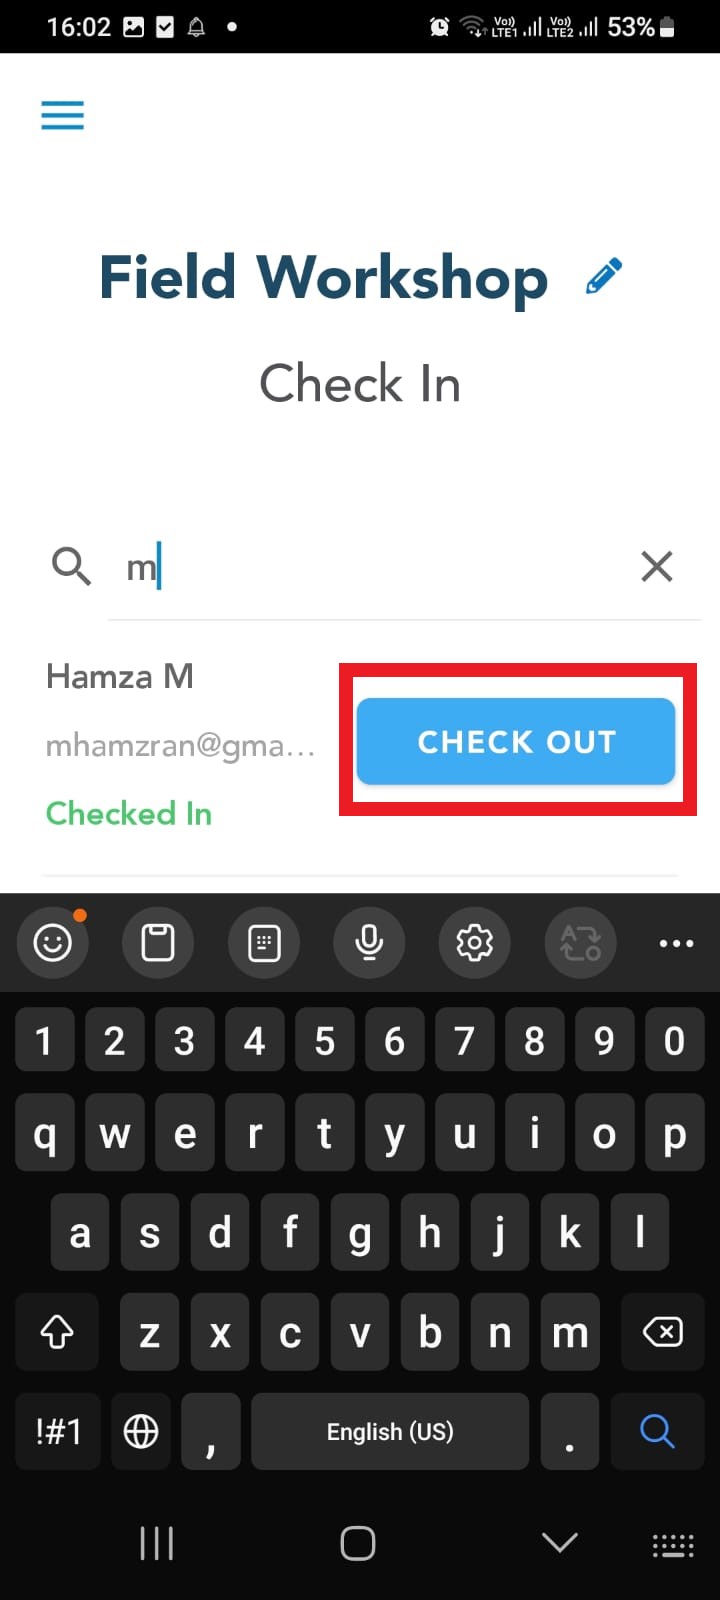Open recent apps from the navigation bar
This screenshot has height=1600, width=720.
click(x=157, y=1543)
